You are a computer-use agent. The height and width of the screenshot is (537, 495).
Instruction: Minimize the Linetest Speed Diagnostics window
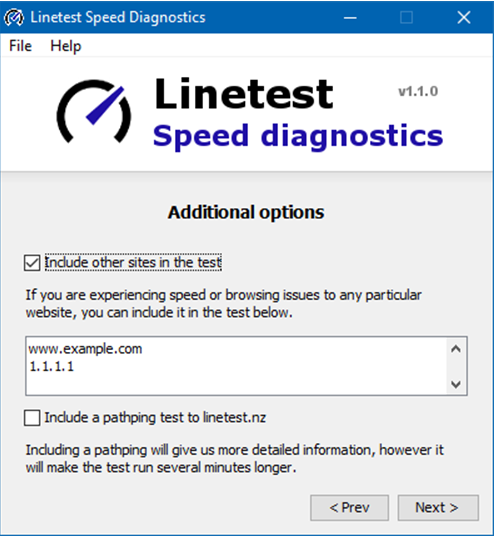pos(350,17)
